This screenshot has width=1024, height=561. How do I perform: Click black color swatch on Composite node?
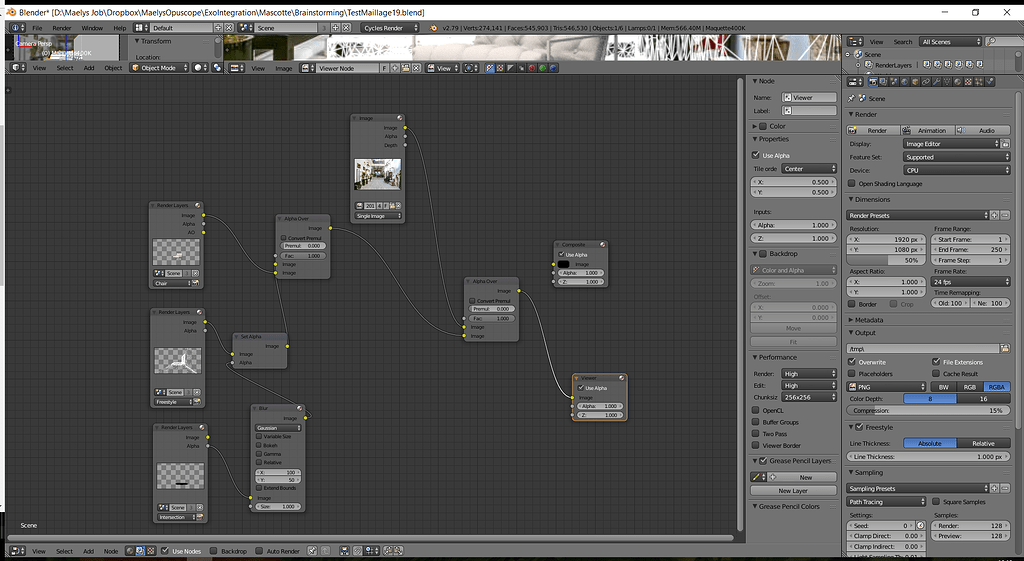pyautogui.click(x=564, y=264)
